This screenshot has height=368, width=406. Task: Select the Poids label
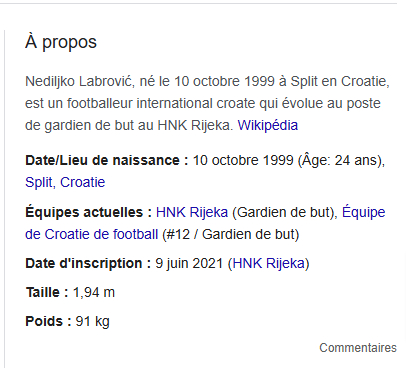[x=48, y=321]
